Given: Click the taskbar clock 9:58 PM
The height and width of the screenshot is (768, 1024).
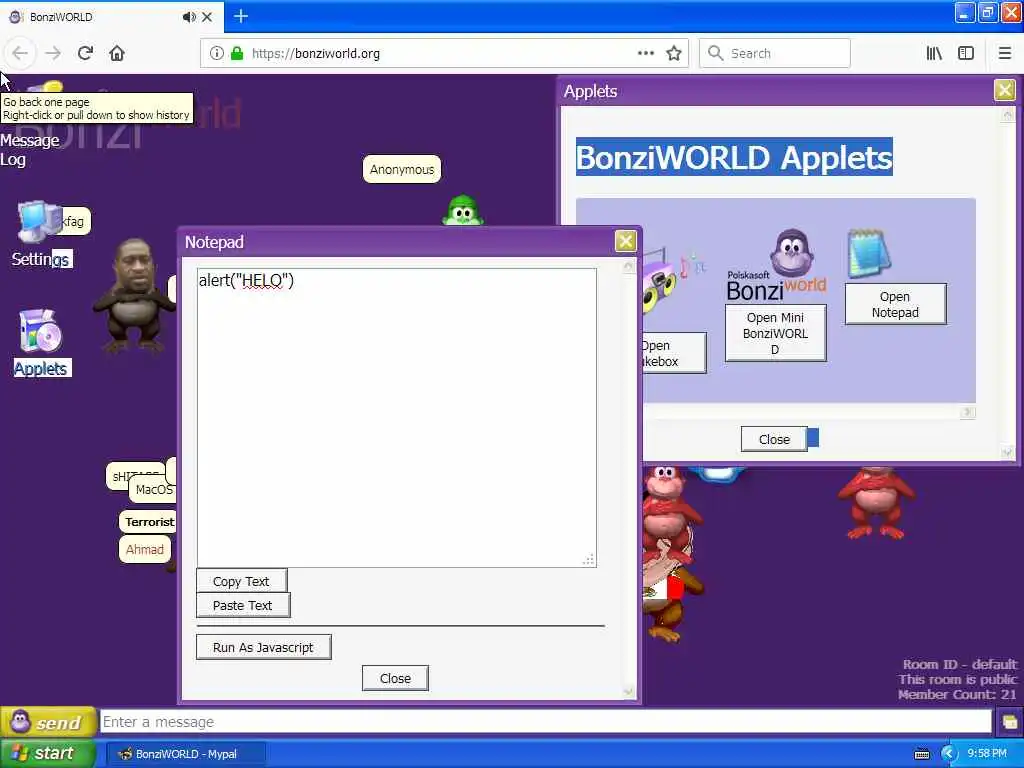Looking at the screenshot, I should coord(987,754).
